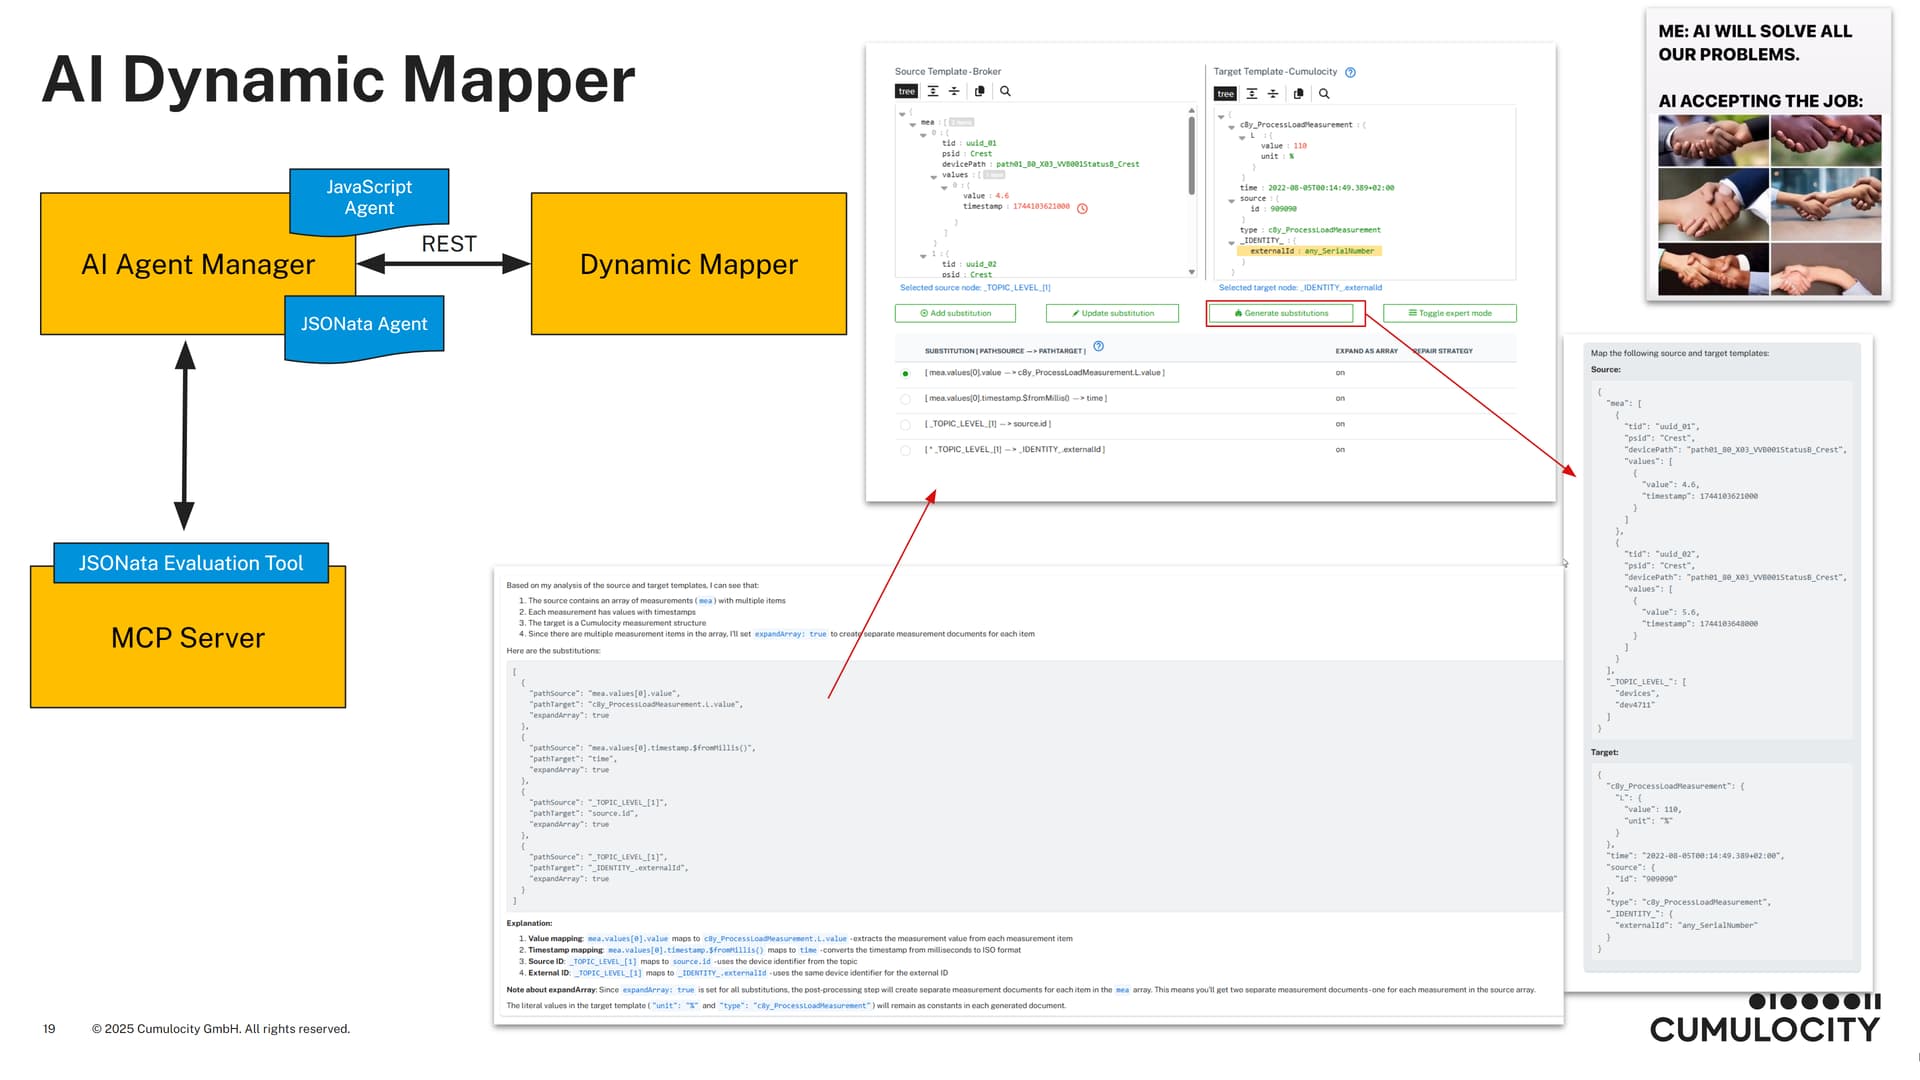This screenshot has width=1920, height=1080.
Task: Open help icon next to Target Template-Cumulocity
Action: pyautogui.click(x=1350, y=72)
